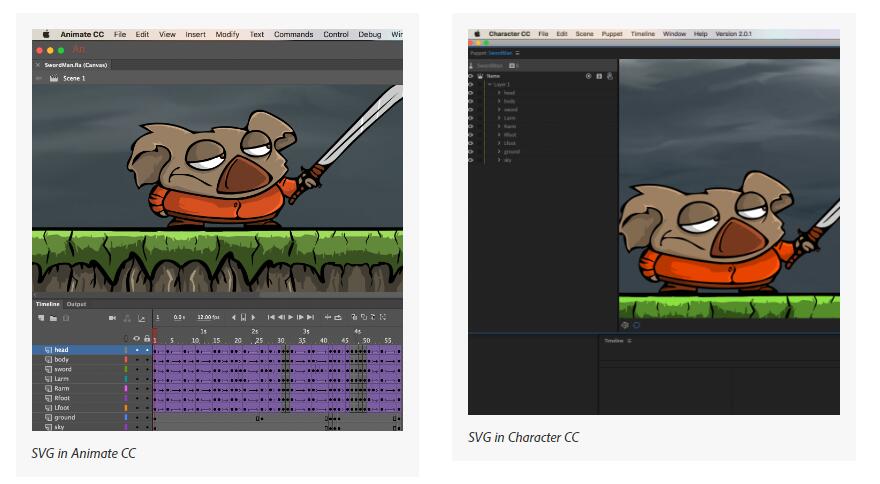Viewport: 880px width, 484px height.
Task: Open the Puppet panel menu icon in Character CC
Action: click(517, 53)
